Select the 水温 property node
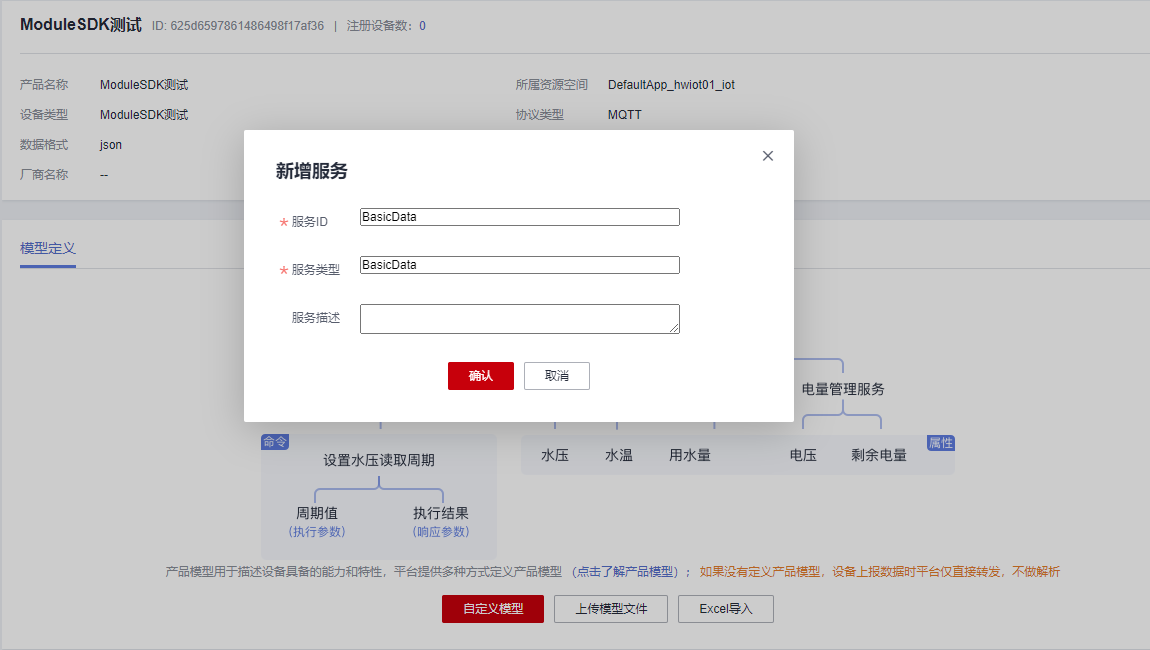 617,454
